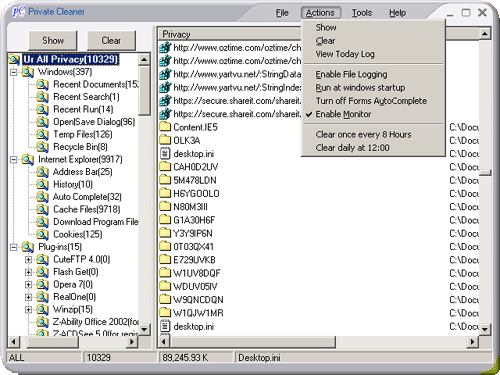500x375 pixels.
Task: Click file list horizontal scrollbar thumb
Action: [252, 342]
